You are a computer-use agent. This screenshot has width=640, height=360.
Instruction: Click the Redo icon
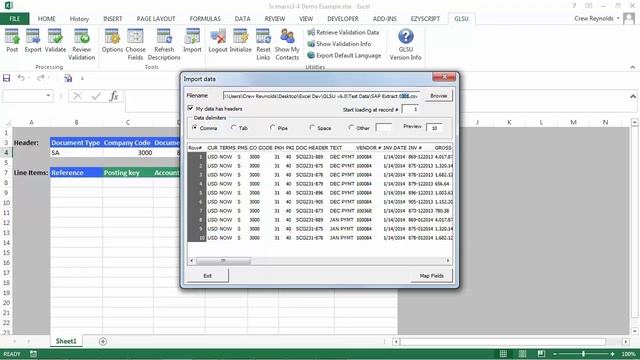(40, 78)
